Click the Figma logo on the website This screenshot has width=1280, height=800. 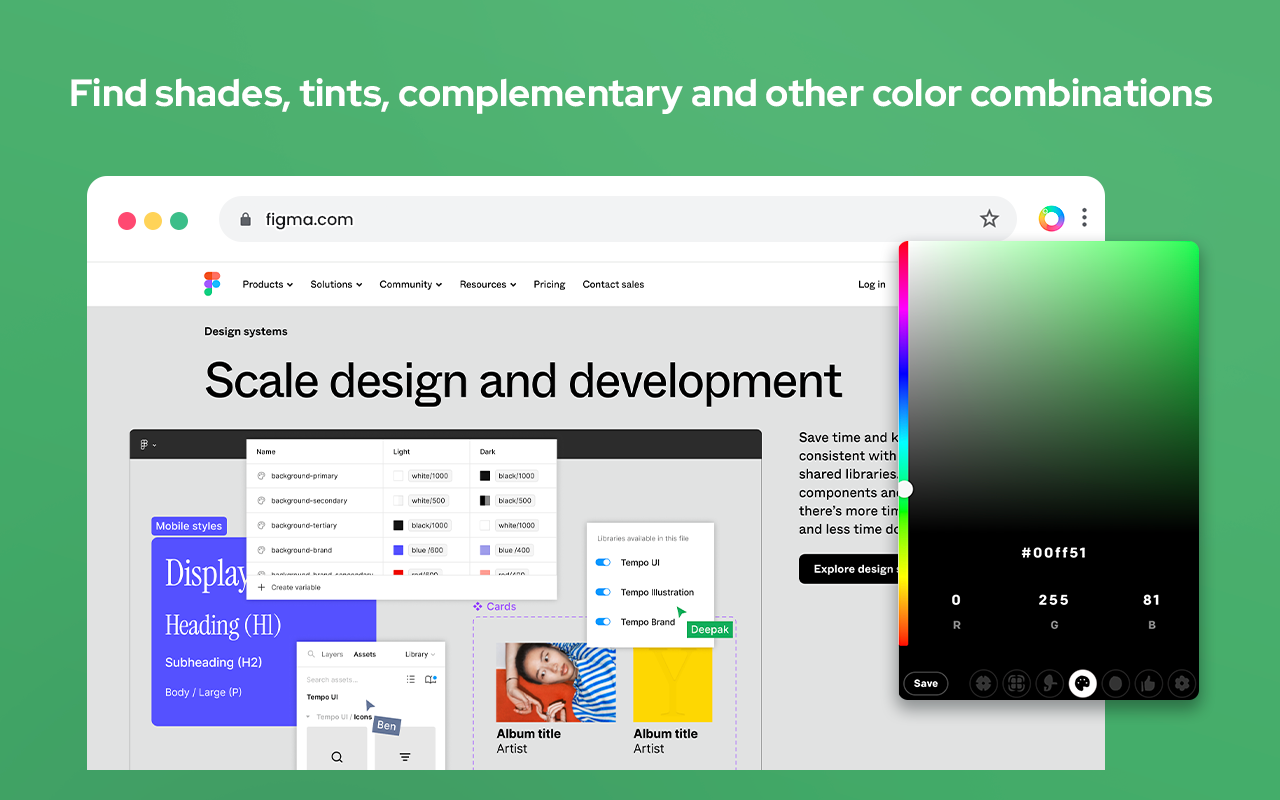pyautogui.click(x=211, y=284)
